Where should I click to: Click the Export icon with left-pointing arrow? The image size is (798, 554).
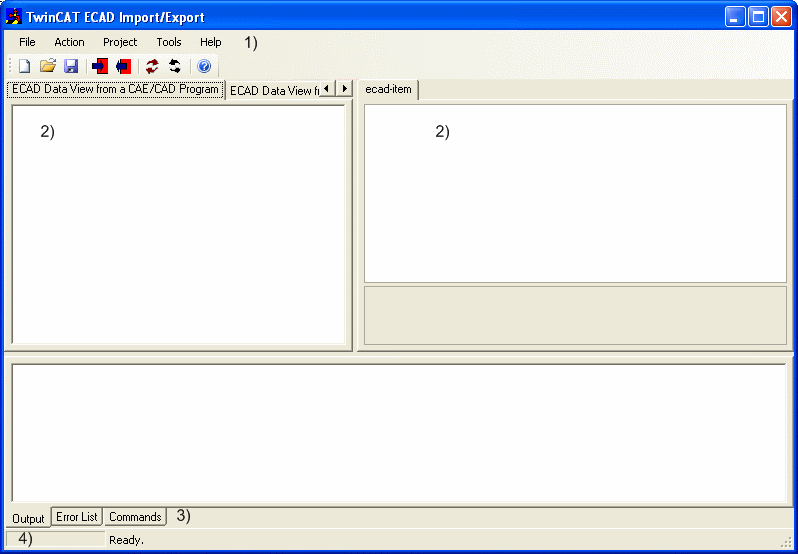(x=123, y=66)
